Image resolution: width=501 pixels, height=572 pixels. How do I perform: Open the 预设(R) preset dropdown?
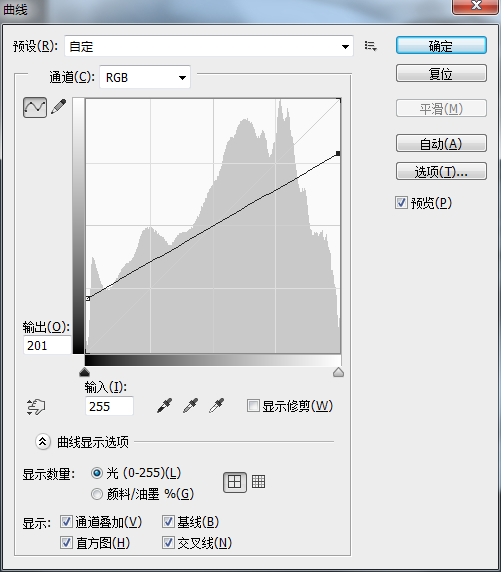[x=209, y=46]
